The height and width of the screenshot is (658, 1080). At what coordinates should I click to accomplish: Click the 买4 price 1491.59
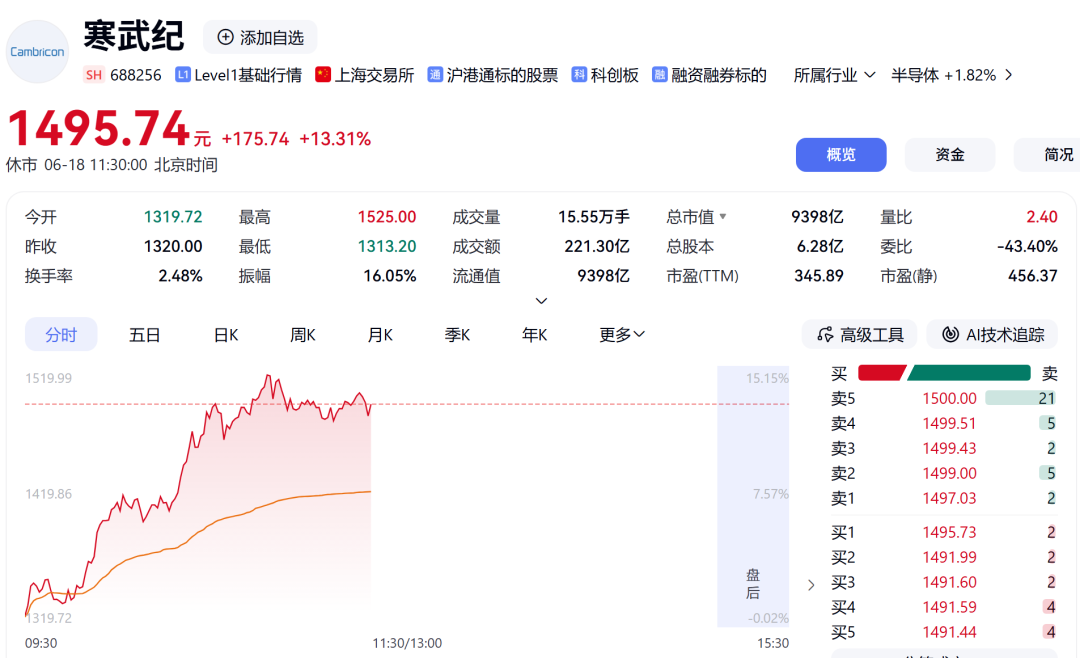[949, 606]
